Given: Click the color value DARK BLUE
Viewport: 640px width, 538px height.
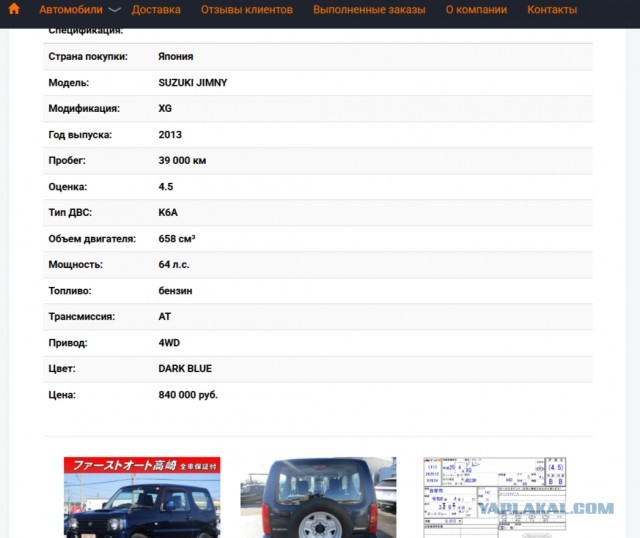Looking at the screenshot, I should click(185, 369).
